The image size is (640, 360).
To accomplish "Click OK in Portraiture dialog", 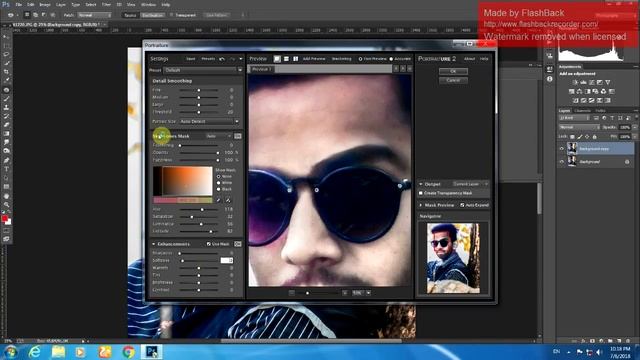I will click(x=453, y=71).
